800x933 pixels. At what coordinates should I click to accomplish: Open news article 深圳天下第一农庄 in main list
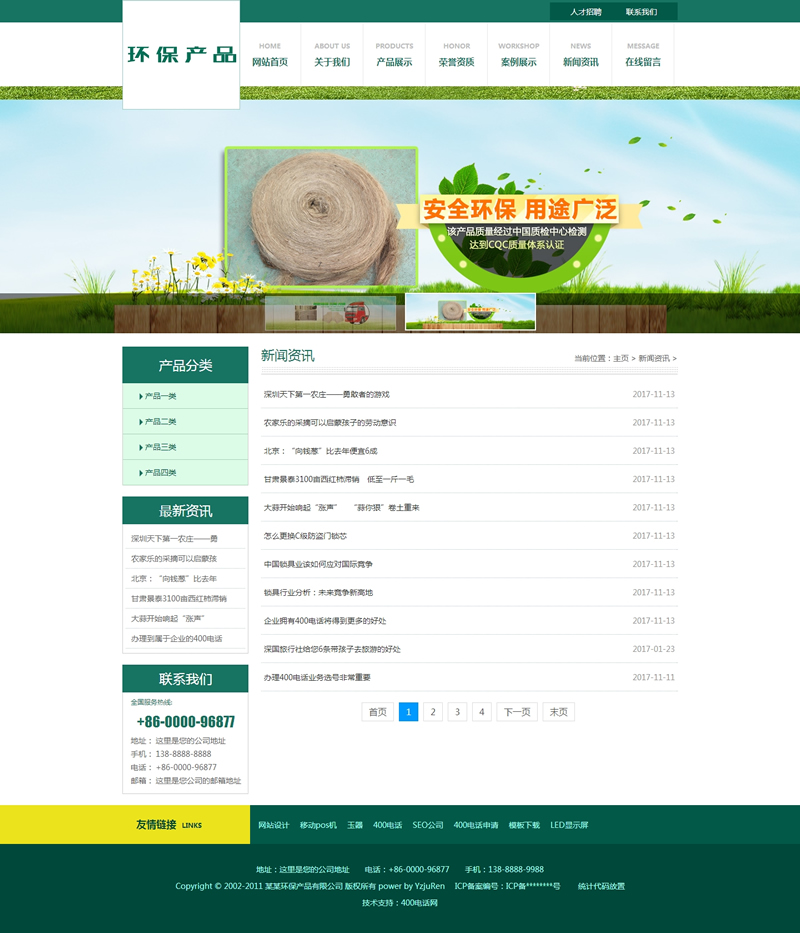click(327, 394)
